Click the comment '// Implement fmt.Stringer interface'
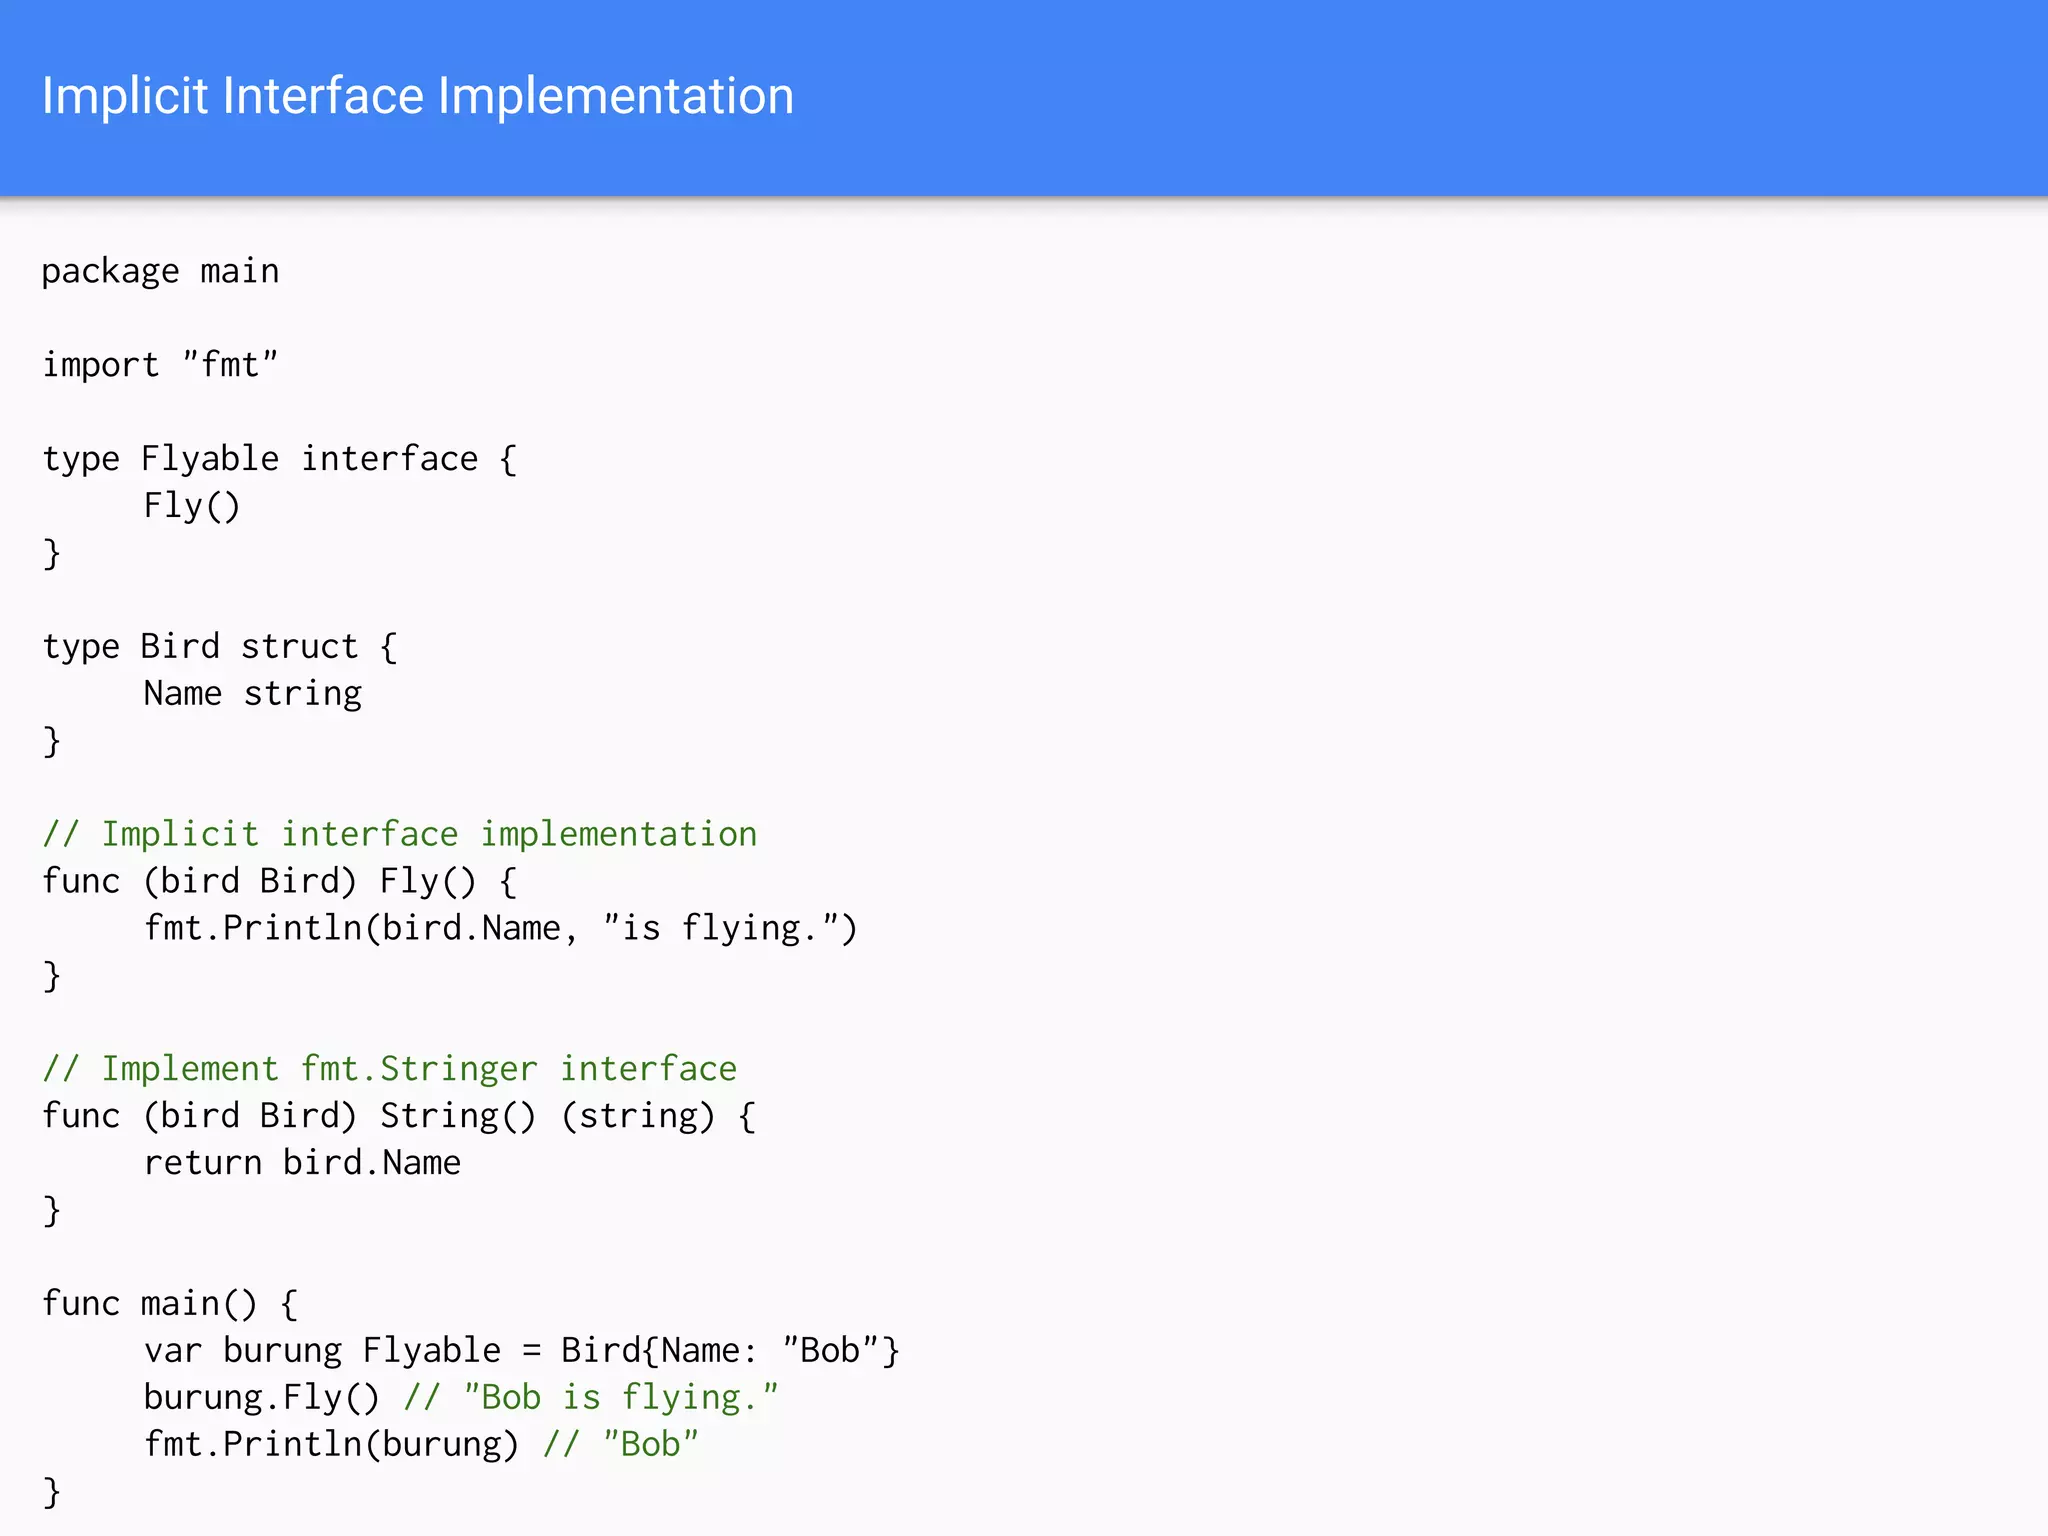 (390, 1069)
